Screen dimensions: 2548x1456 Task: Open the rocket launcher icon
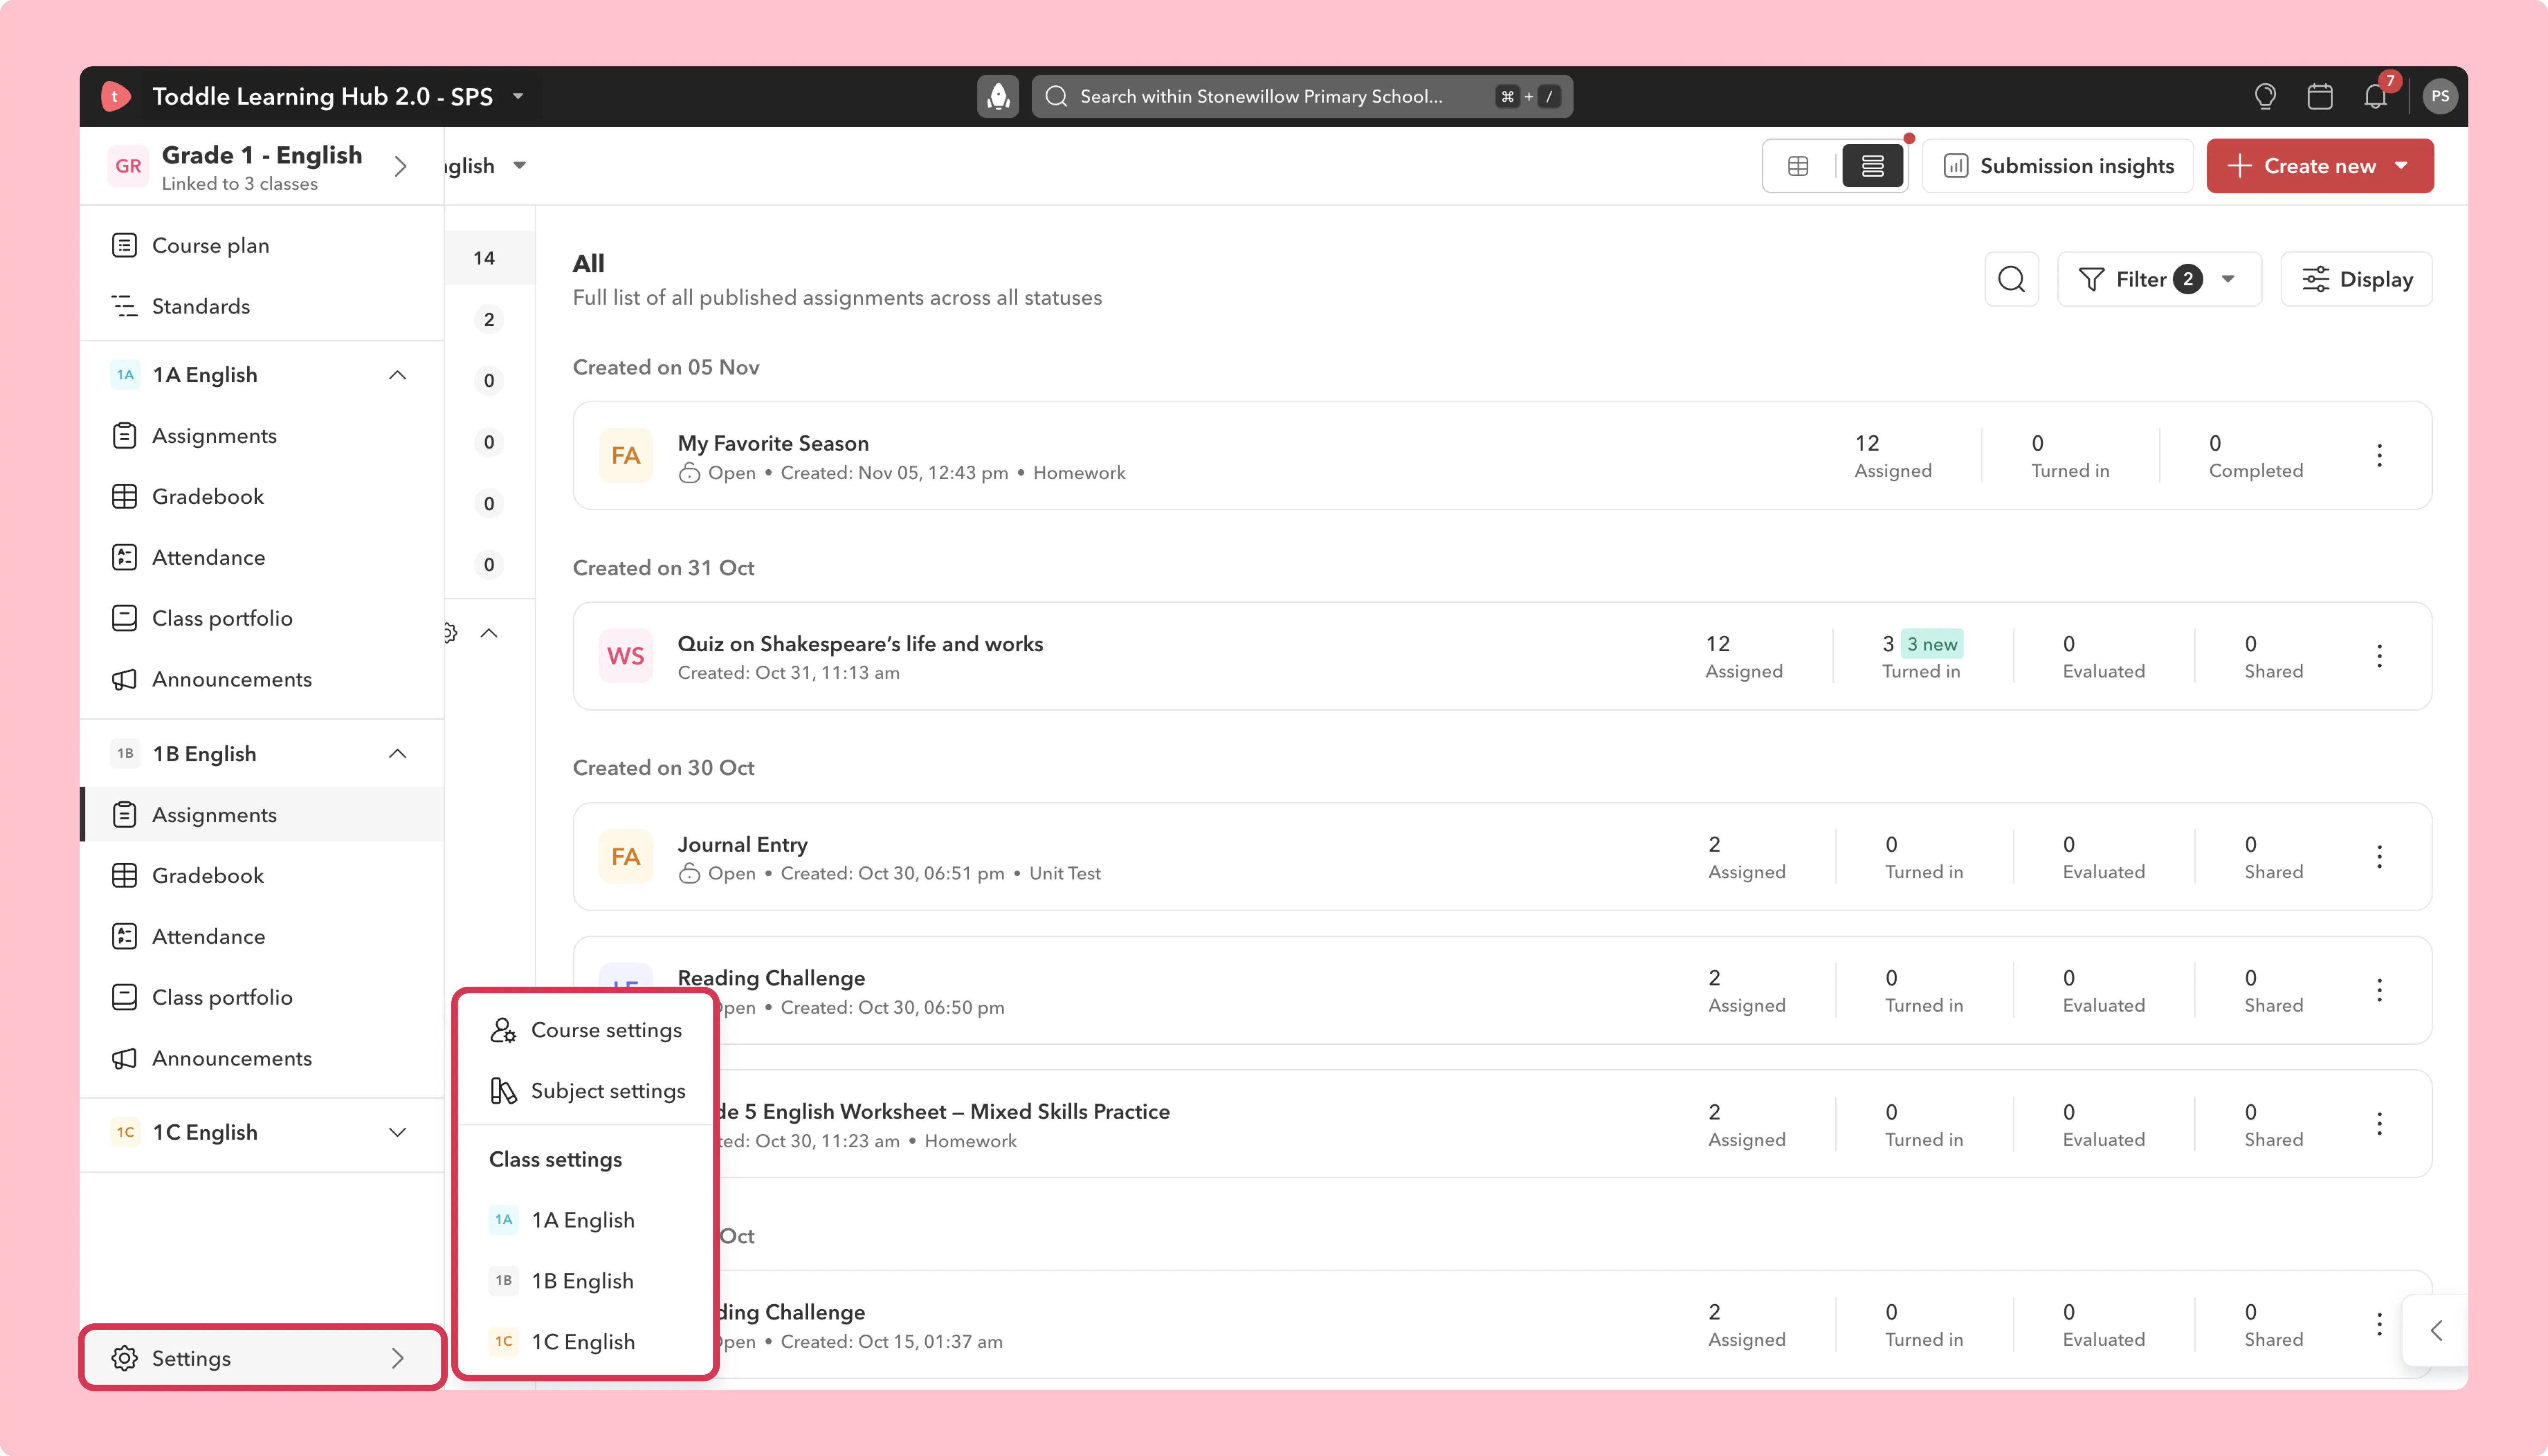tap(997, 96)
